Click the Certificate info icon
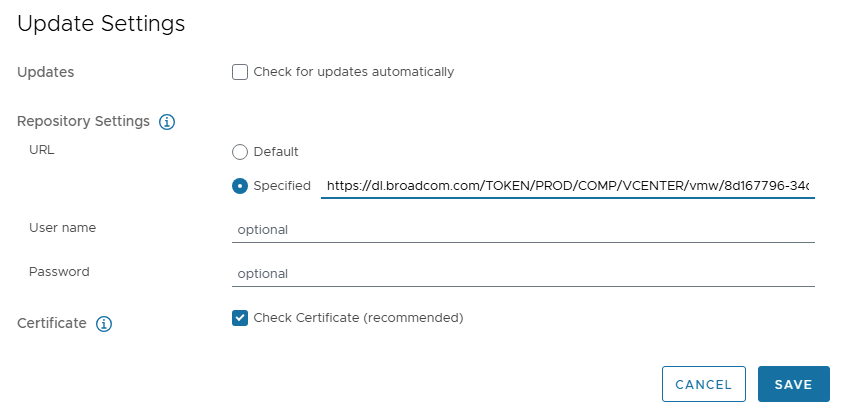The width and height of the screenshot is (841, 414). click(x=104, y=324)
